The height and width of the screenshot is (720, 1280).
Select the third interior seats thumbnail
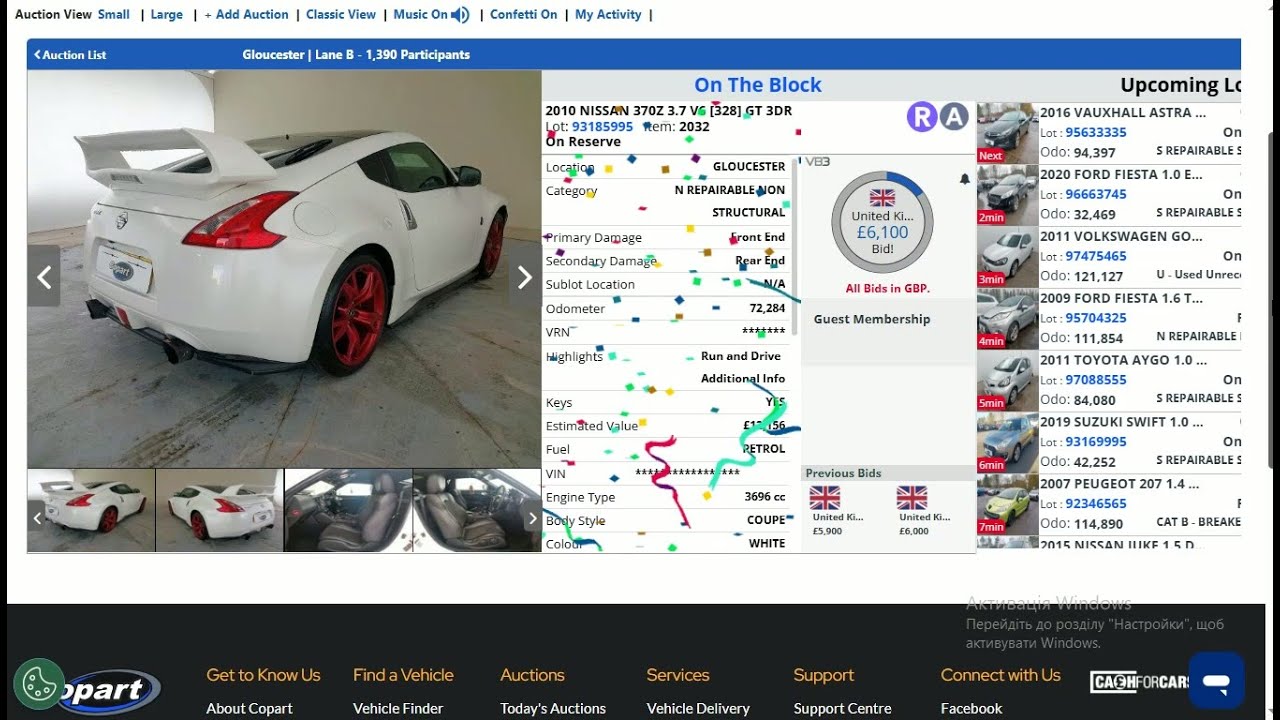pos(348,510)
